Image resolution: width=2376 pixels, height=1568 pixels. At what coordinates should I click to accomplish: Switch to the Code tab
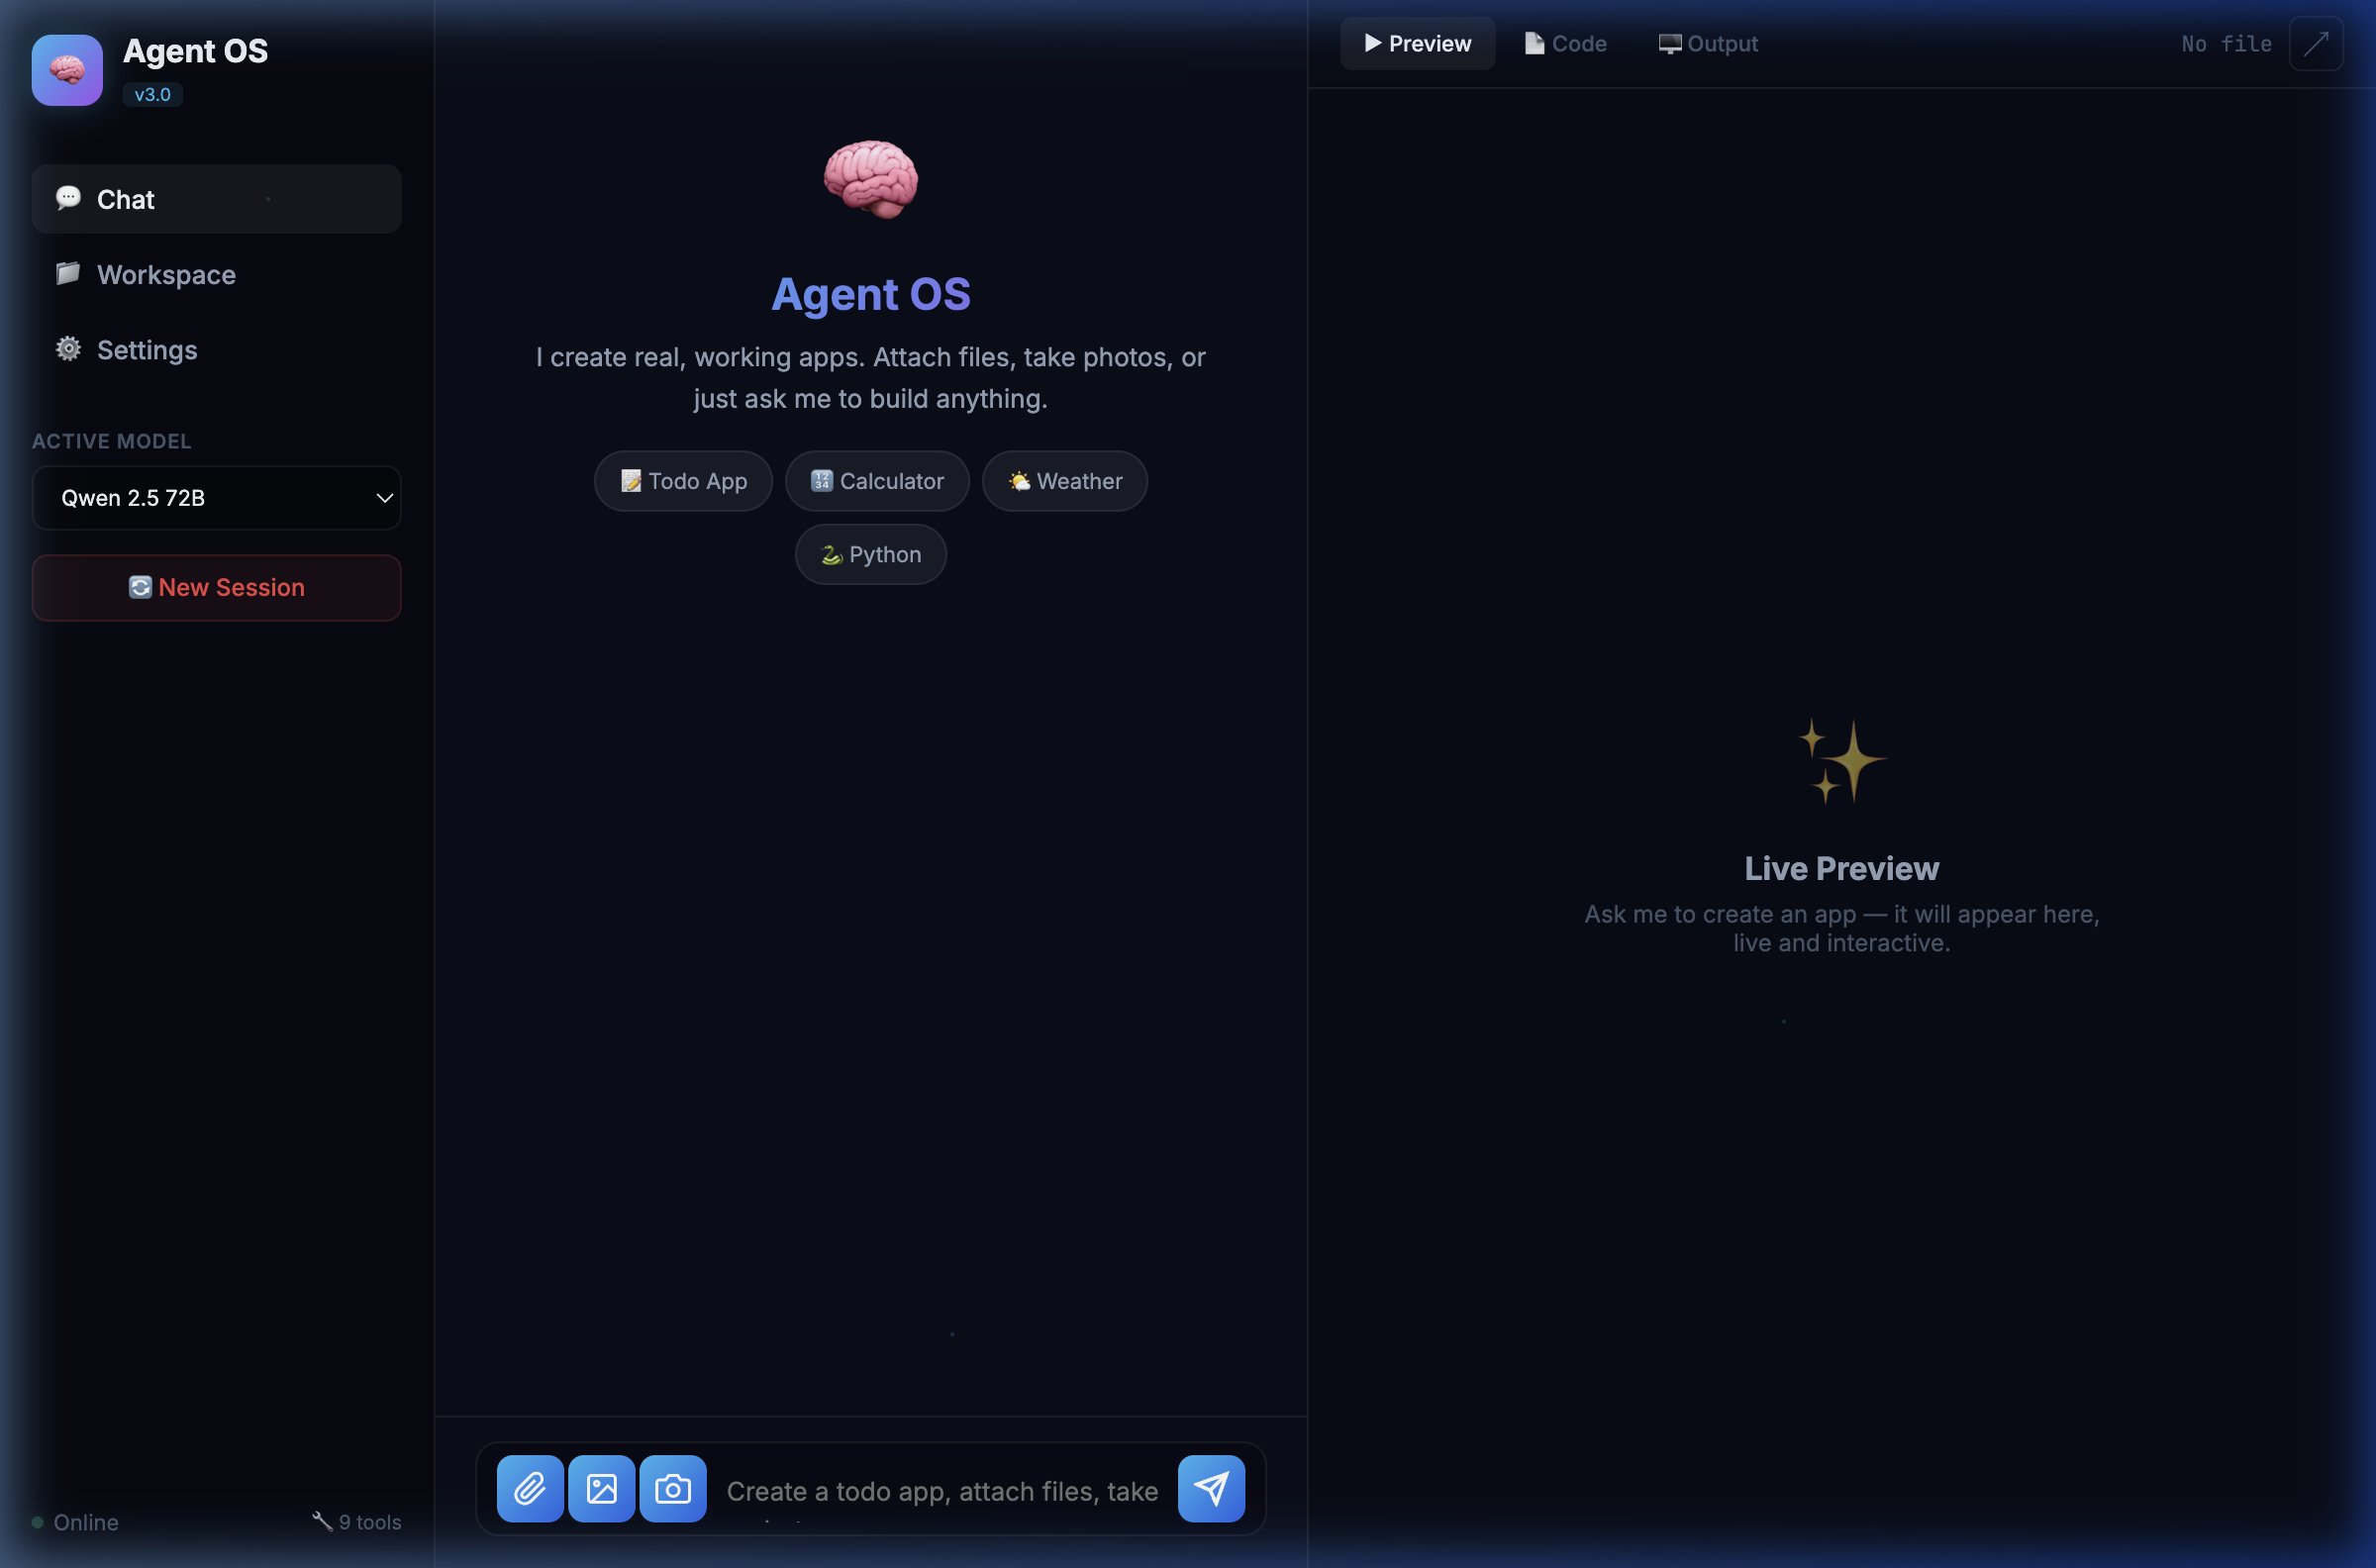click(1566, 43)
